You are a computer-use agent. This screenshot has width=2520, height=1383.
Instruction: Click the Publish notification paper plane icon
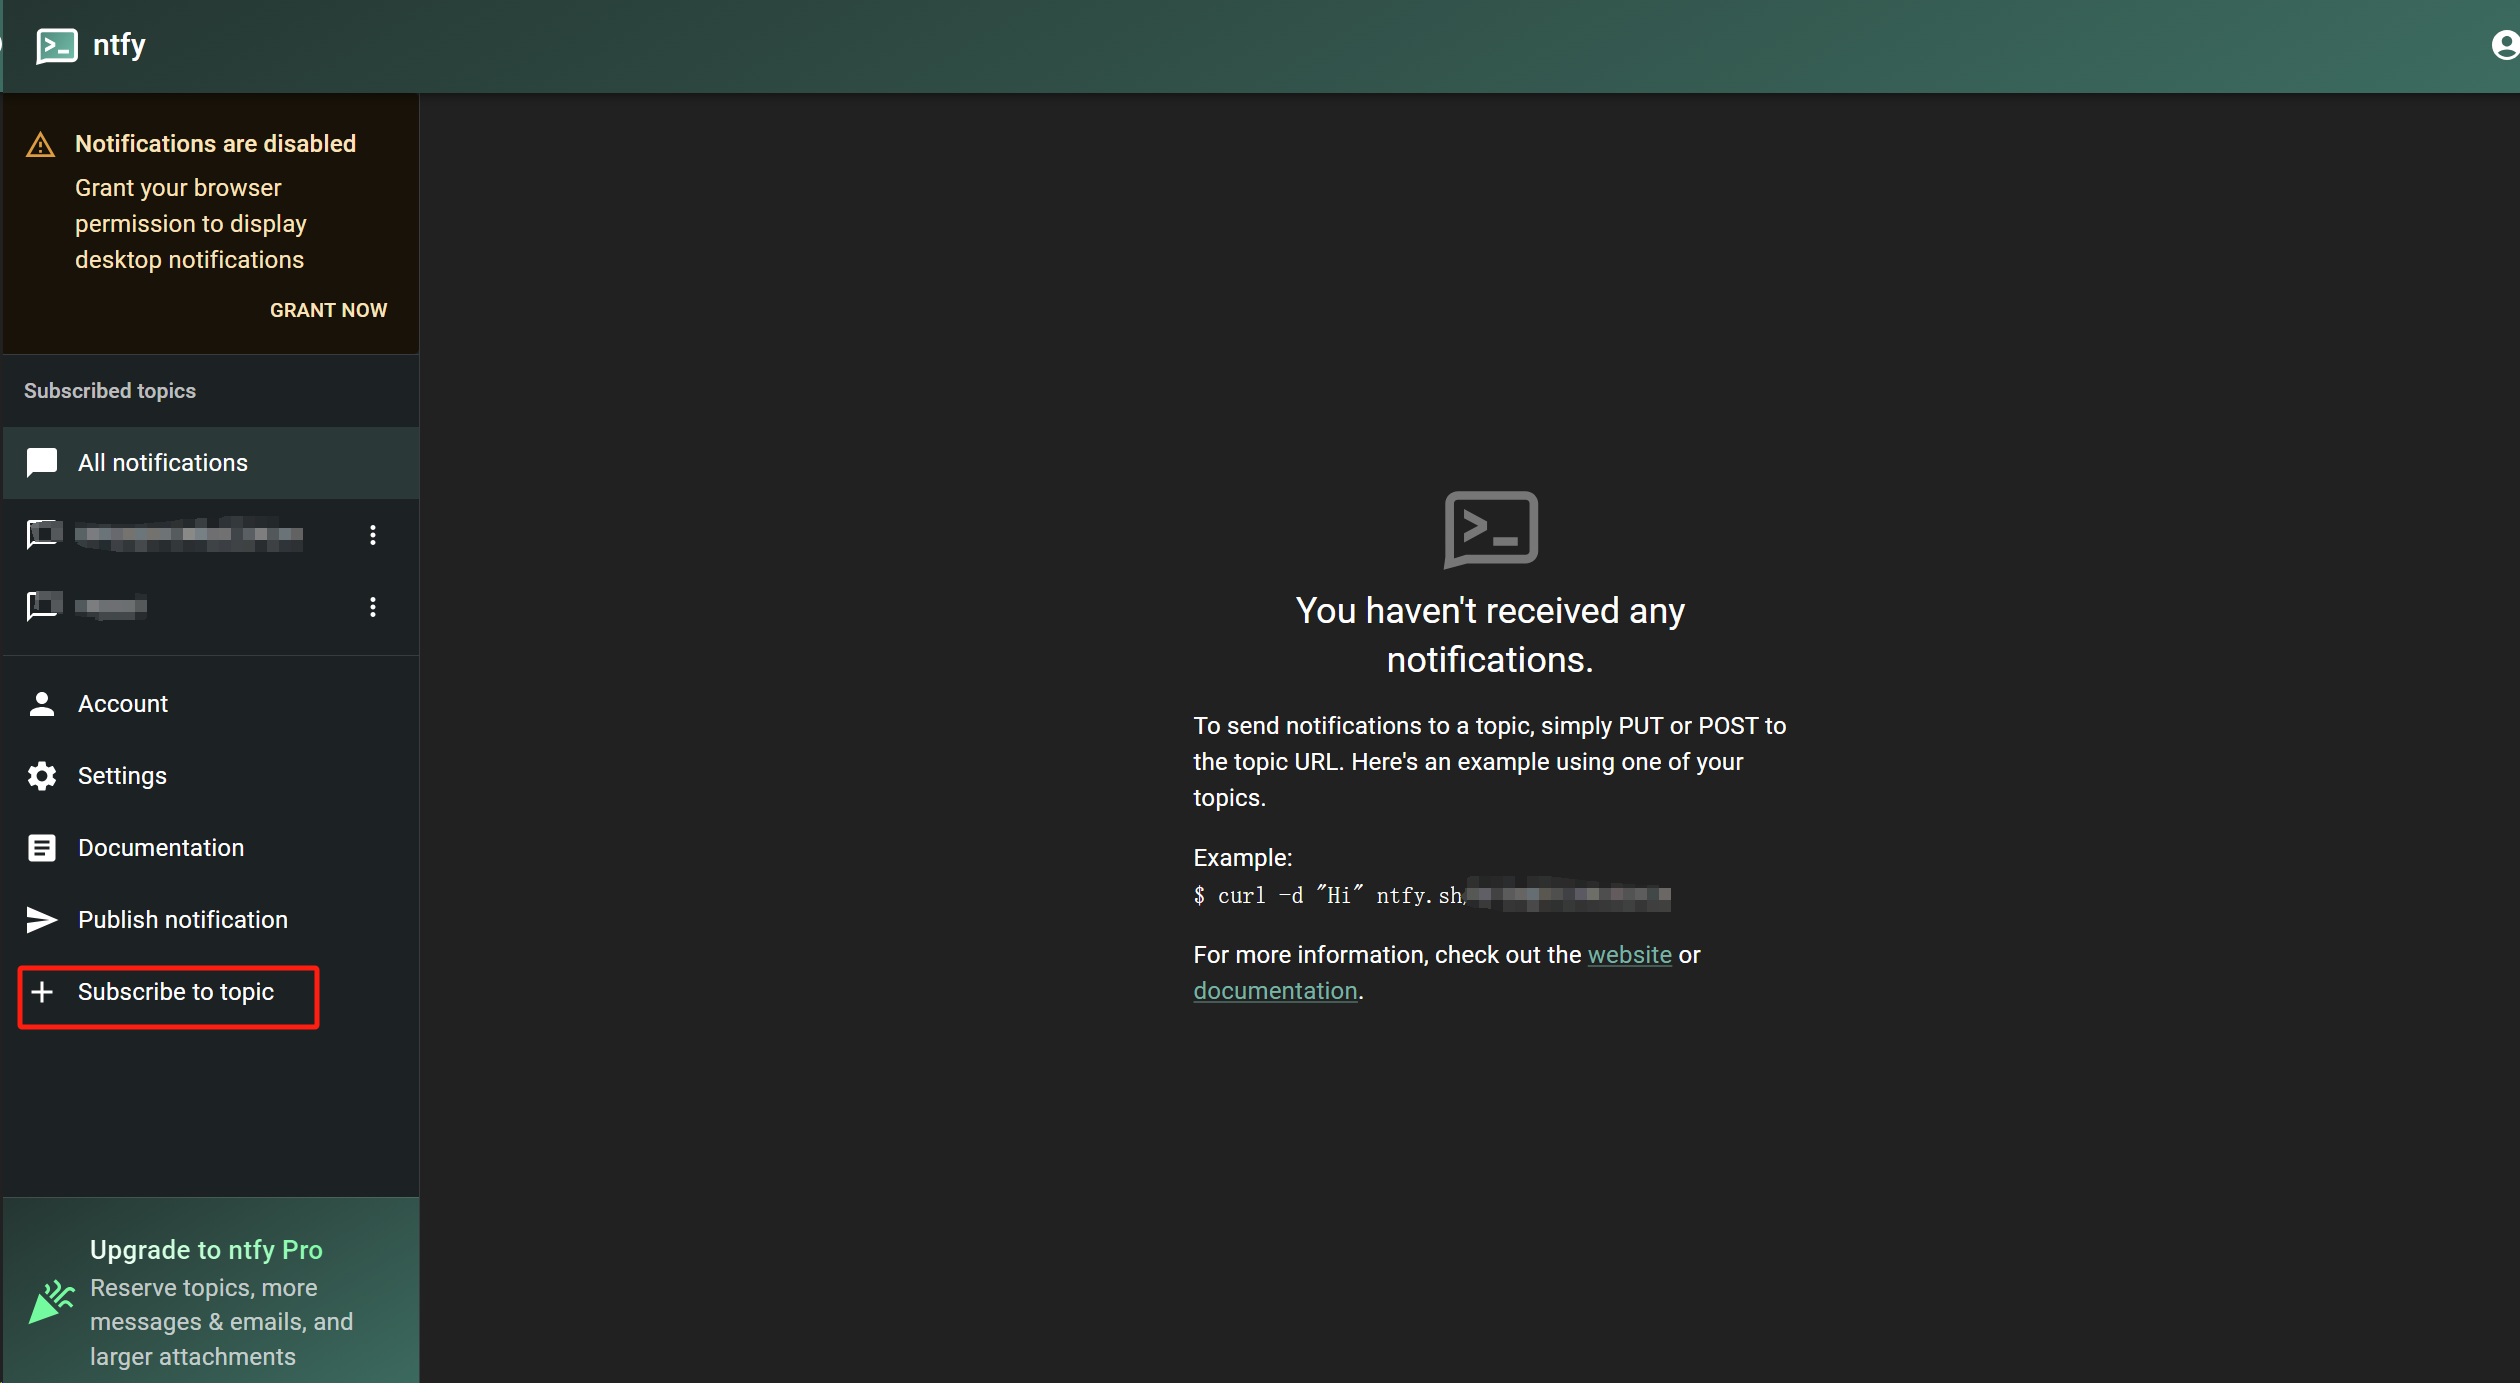coord(42,920)
